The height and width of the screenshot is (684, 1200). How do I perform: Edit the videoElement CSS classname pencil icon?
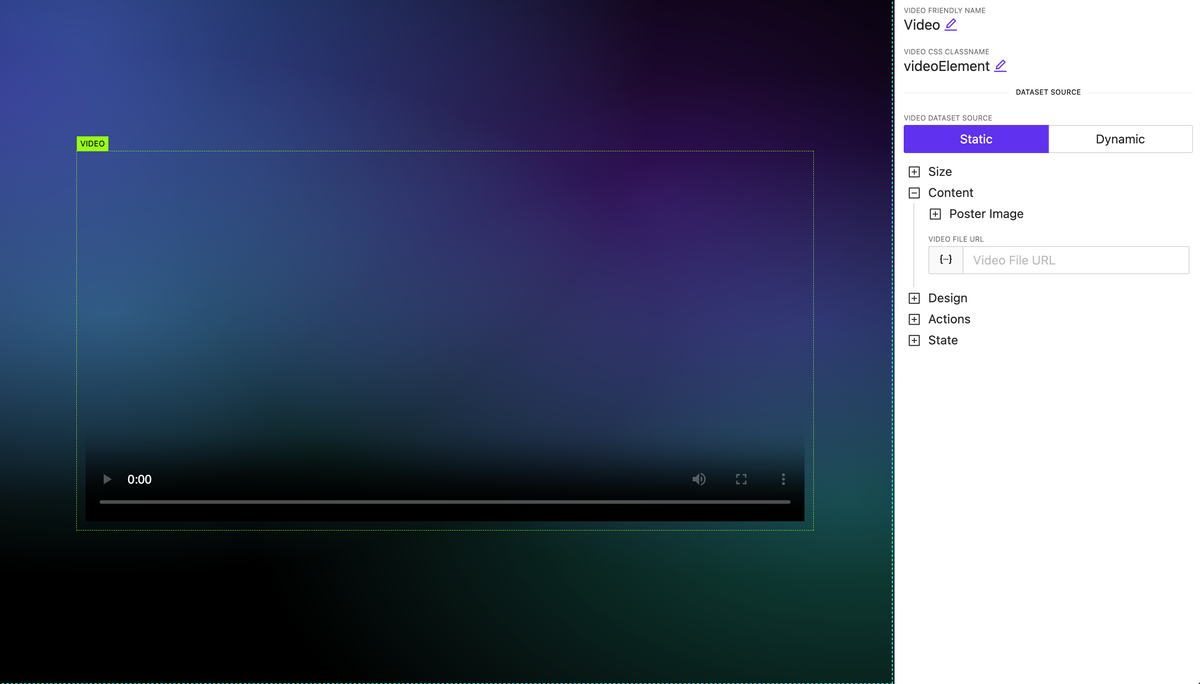tap(1001, 65)
